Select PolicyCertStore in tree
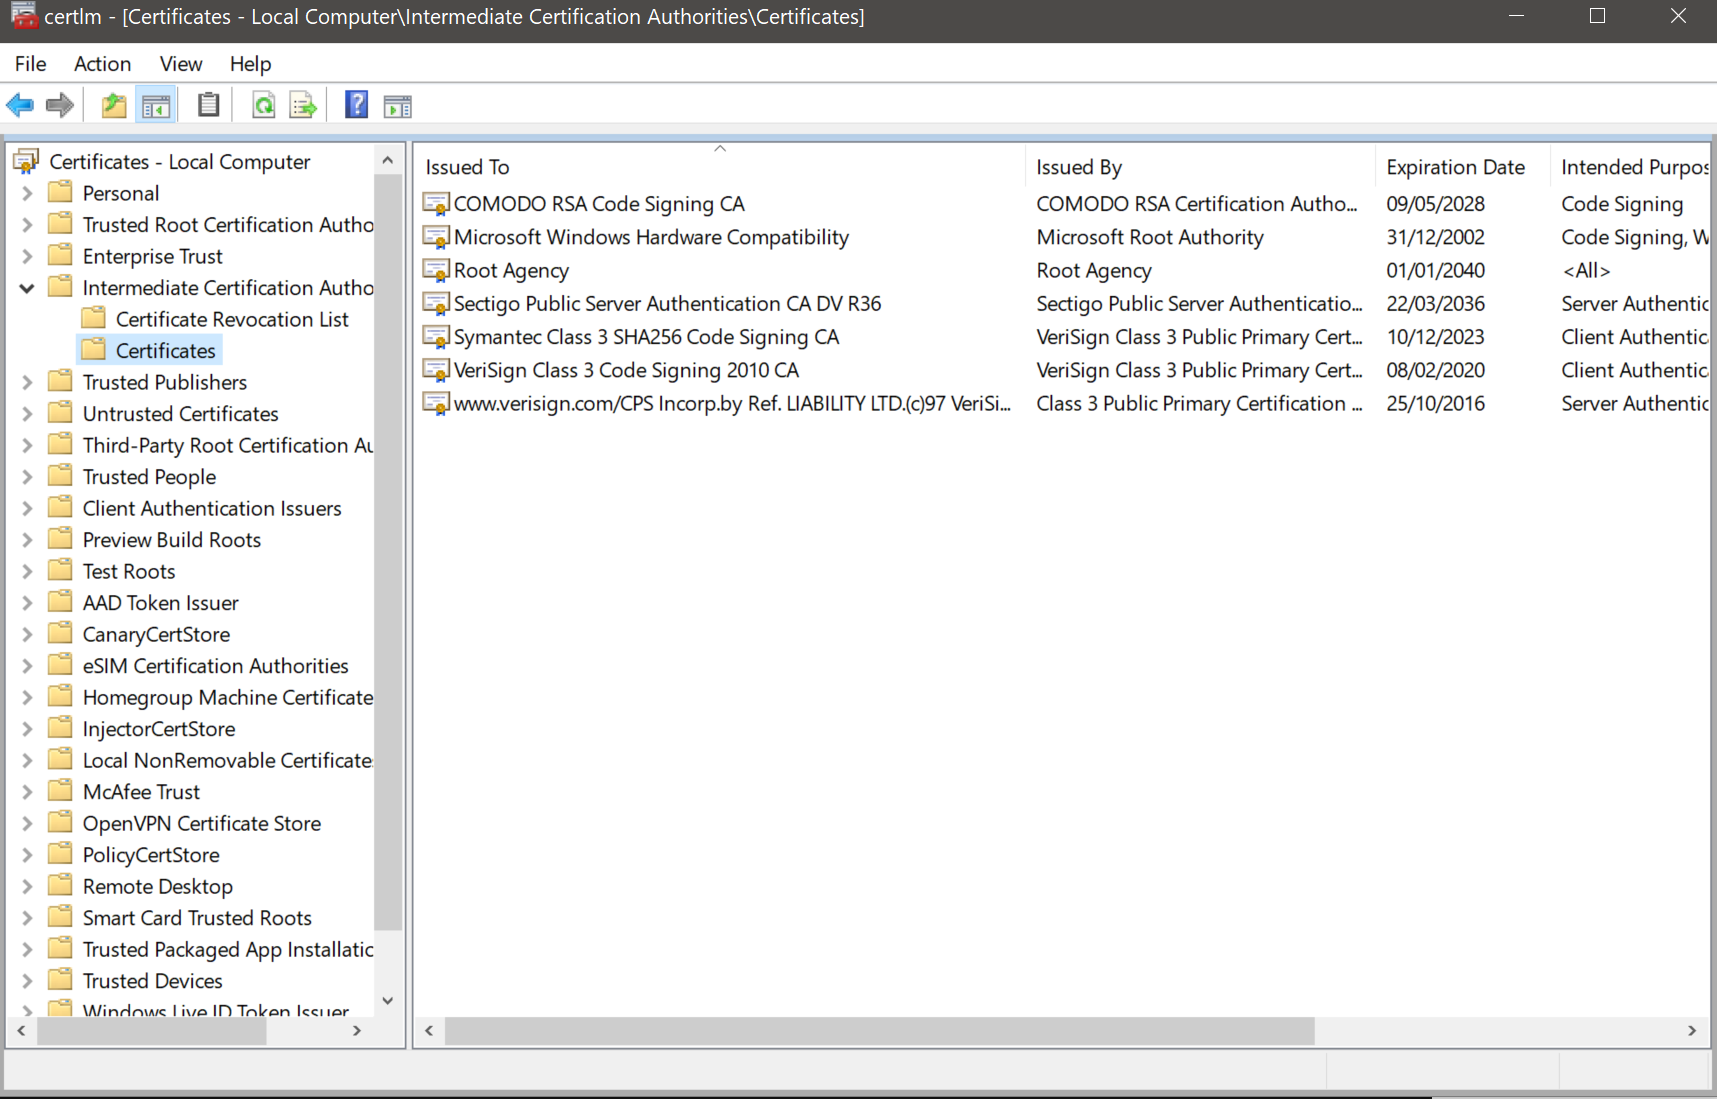 151,855
